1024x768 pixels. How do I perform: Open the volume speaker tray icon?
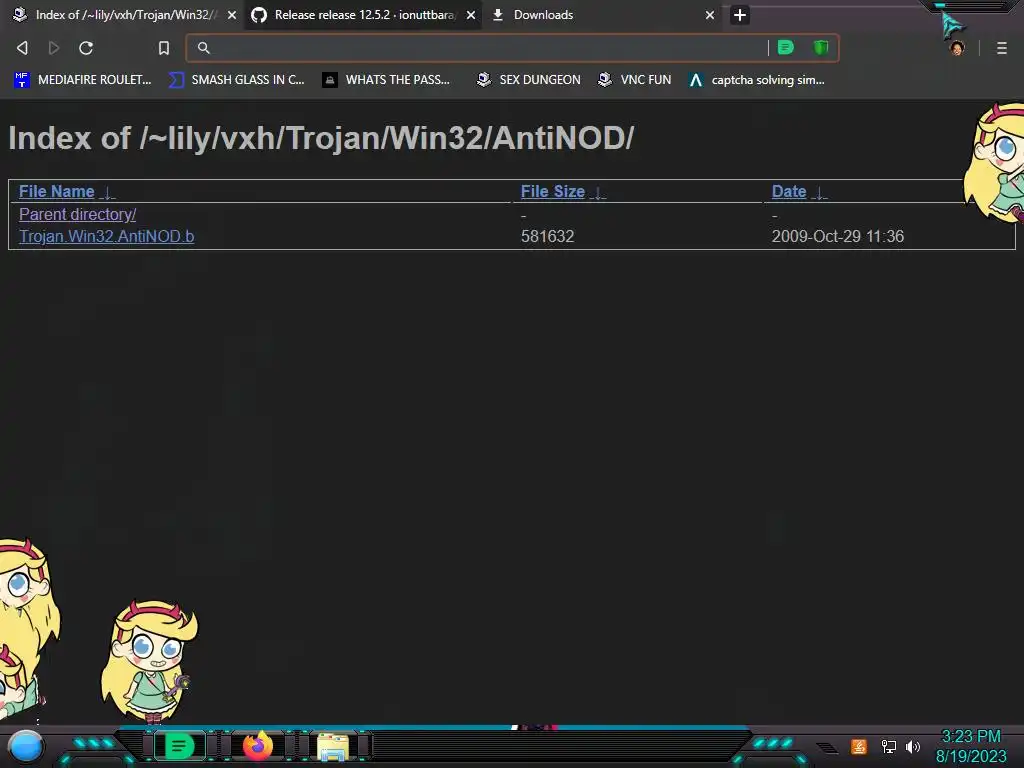[913, 746]
